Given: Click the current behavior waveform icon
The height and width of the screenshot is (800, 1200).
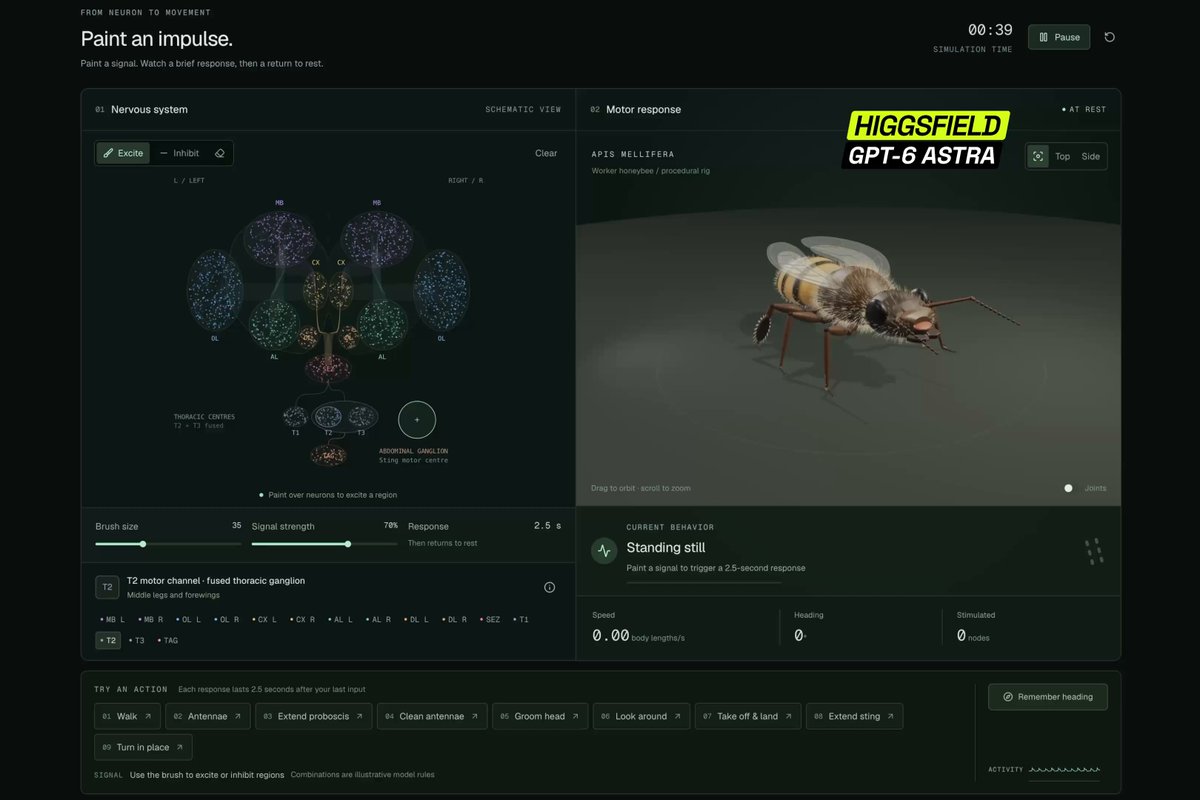Looking at the screenshot, I should click(604, 551).
